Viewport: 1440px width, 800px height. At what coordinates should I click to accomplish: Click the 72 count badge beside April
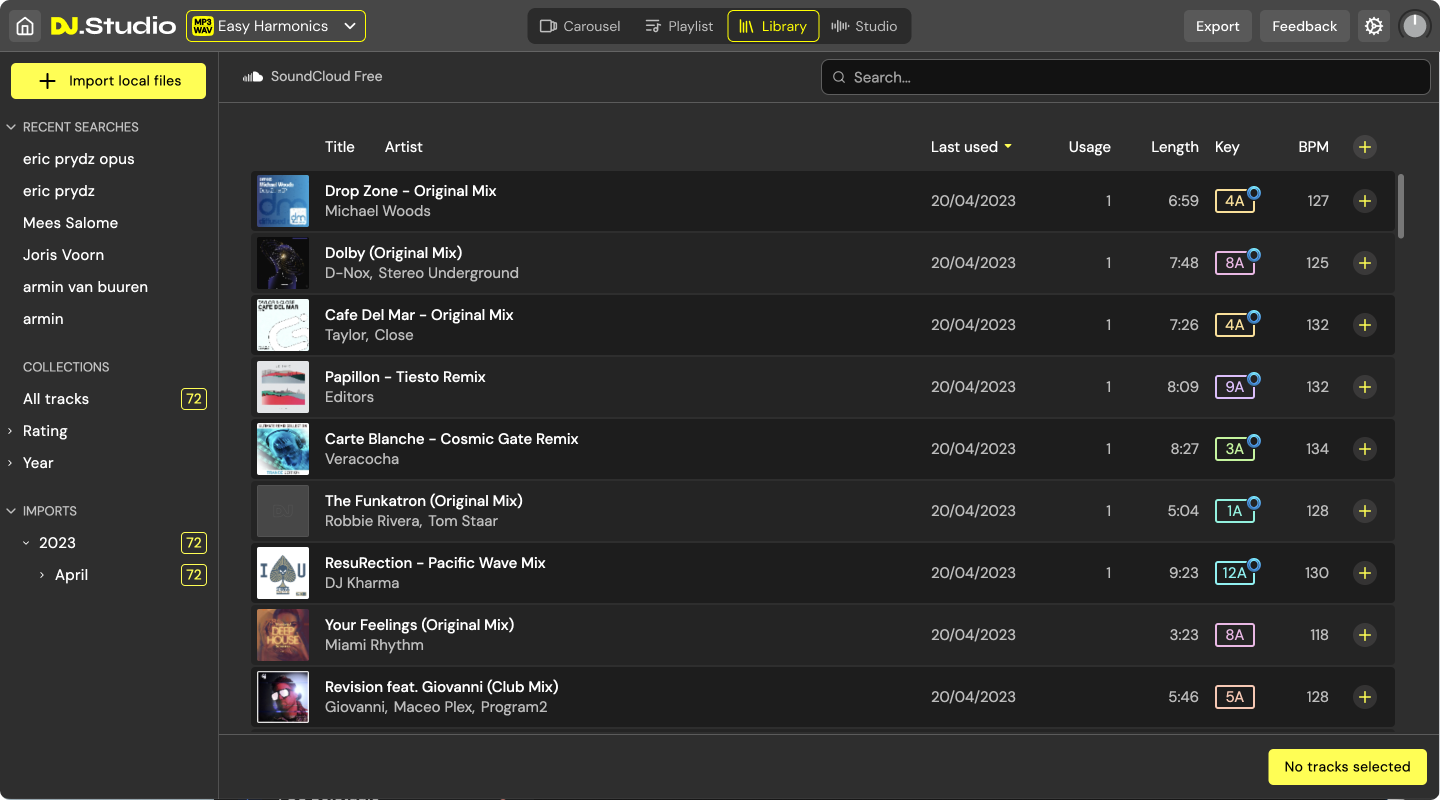pos(194,575)
